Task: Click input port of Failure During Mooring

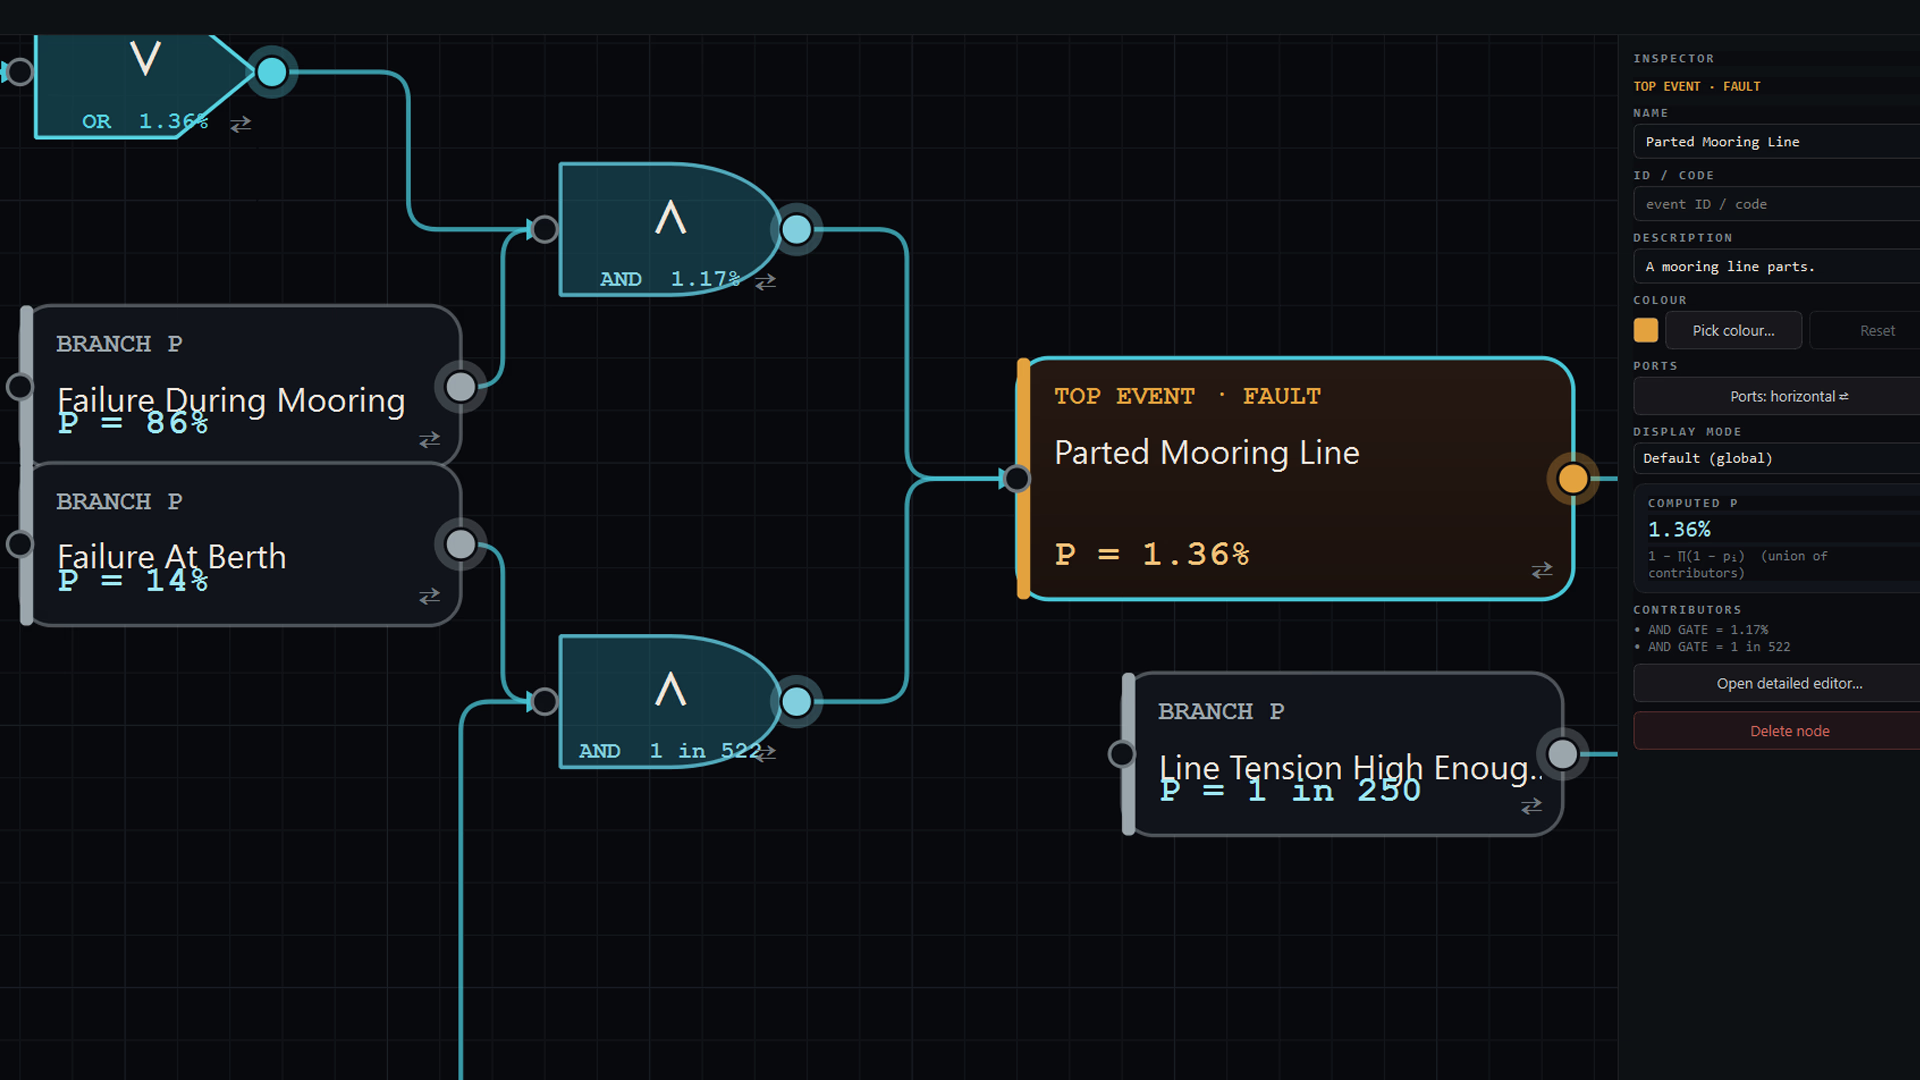Action: click(x=19, y=387)
